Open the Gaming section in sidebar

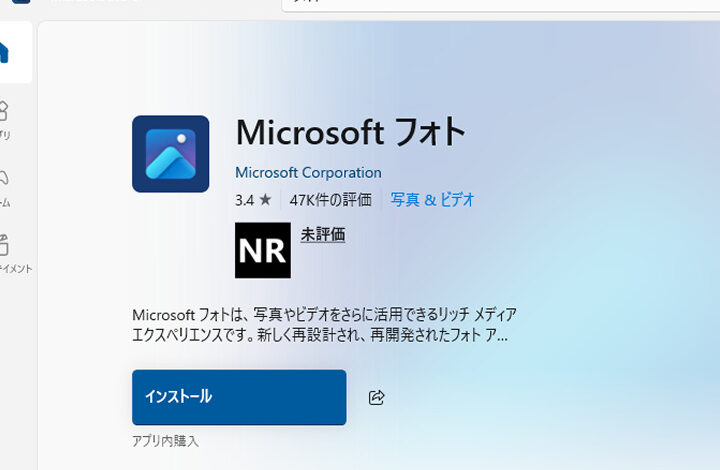pyautogui.click(x=4, y=187)
